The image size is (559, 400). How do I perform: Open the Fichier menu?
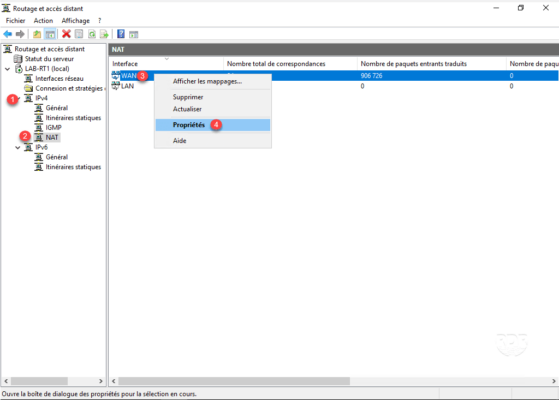pos(15,21)
